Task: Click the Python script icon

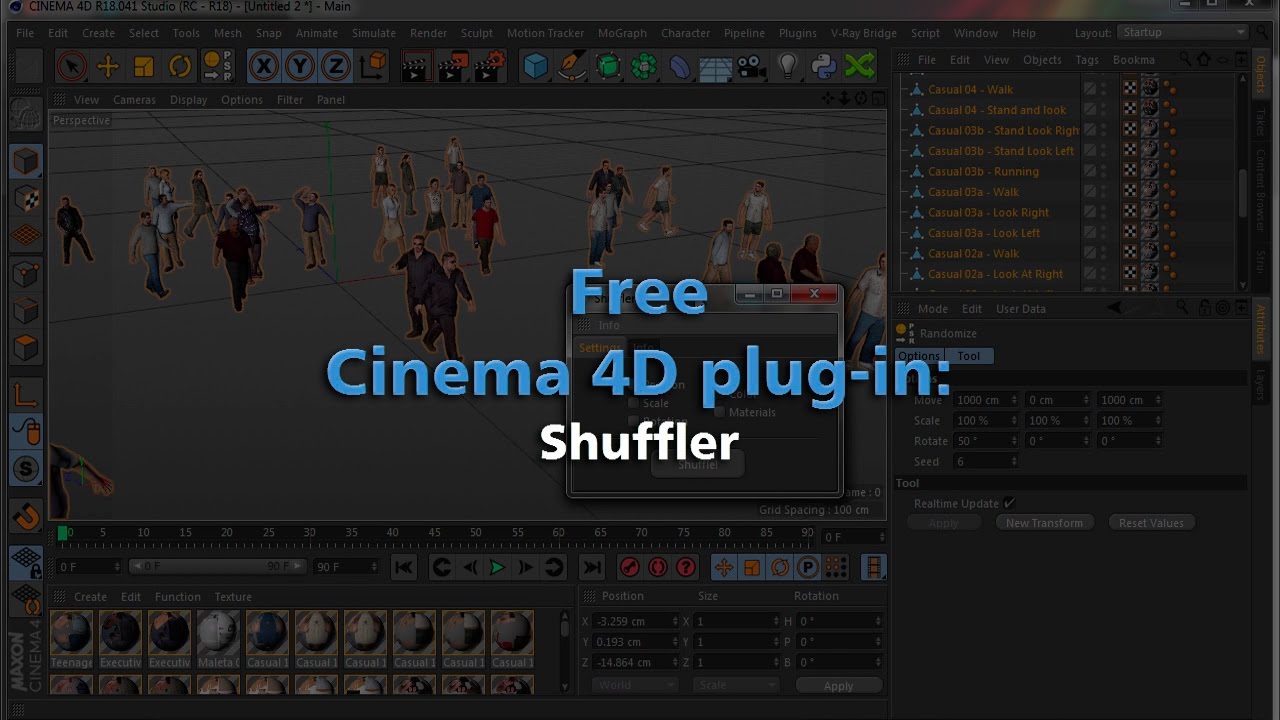Action: [824, 66]
